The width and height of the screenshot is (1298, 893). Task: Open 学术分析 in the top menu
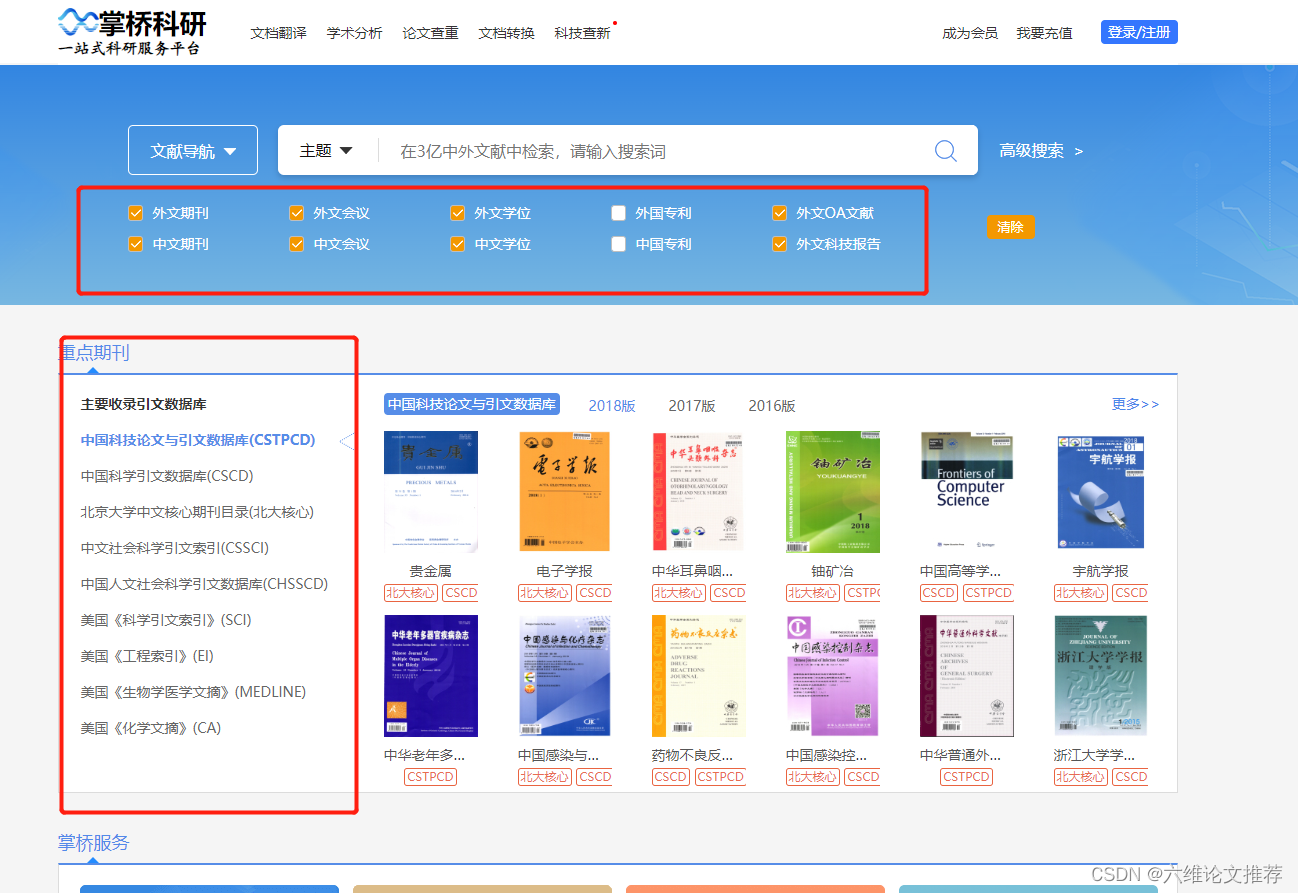(x=354, y=33)
